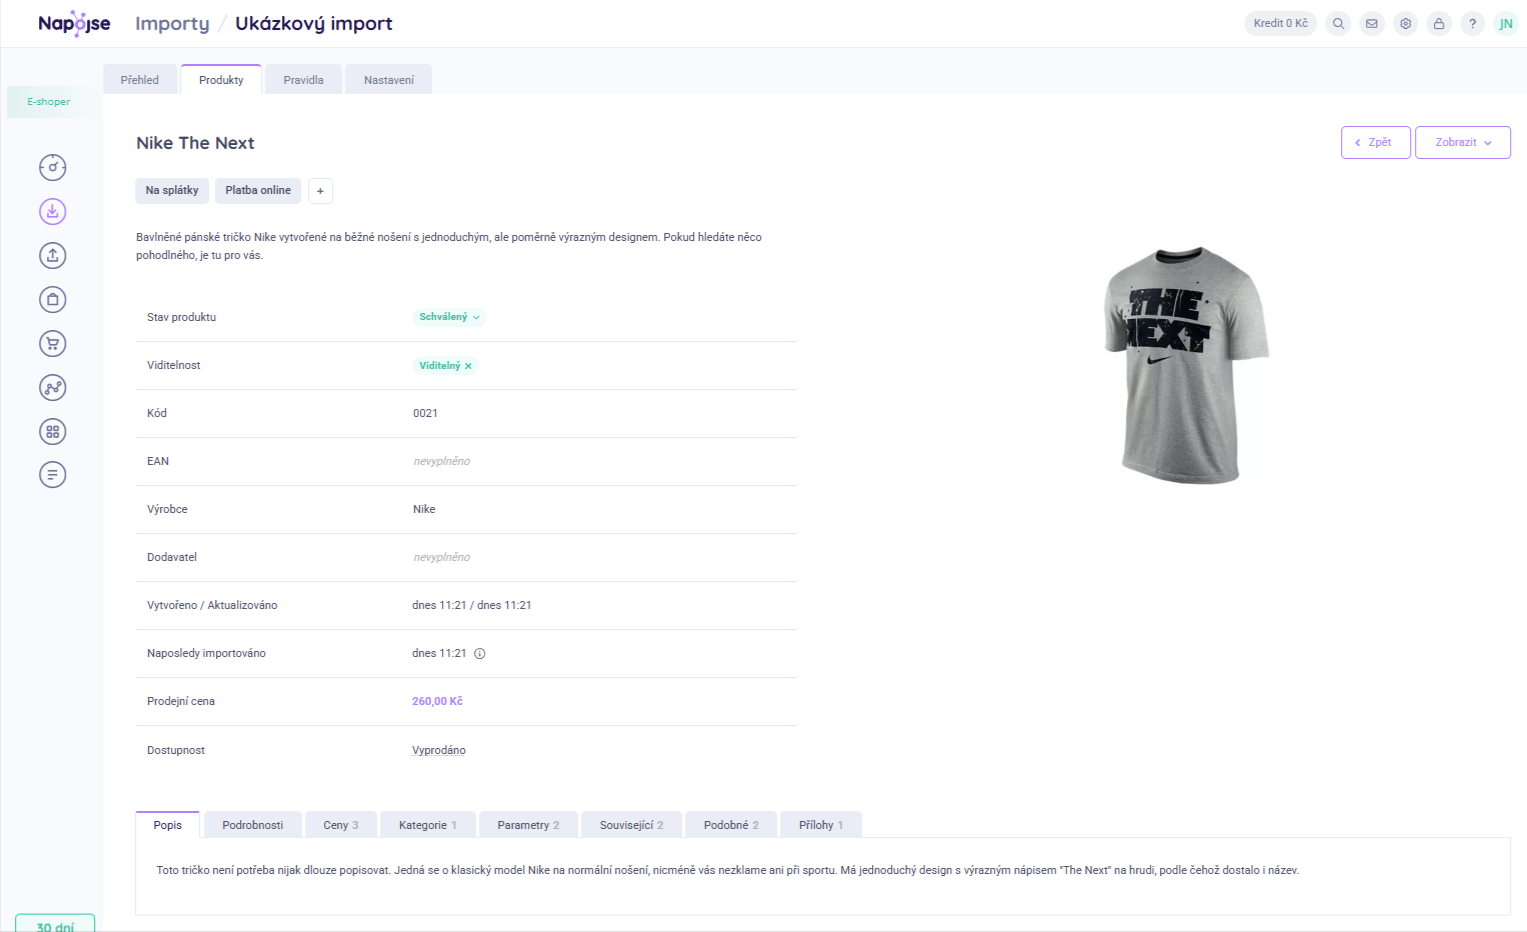Add a new tag with the plus button

[x=320, y=191]
